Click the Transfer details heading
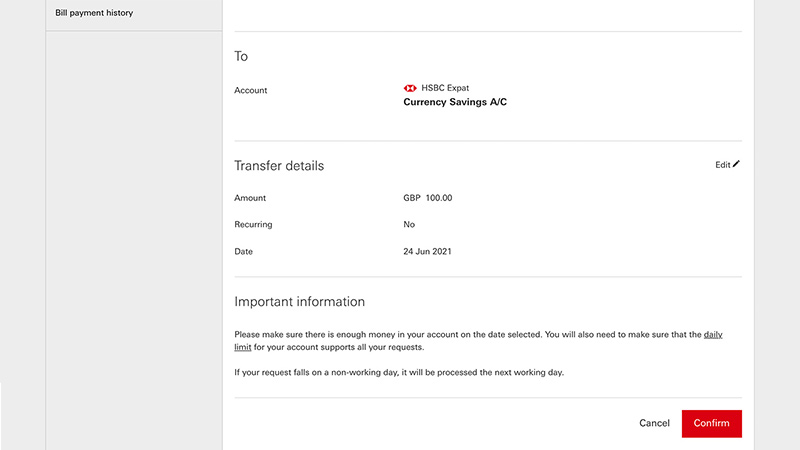This screenshot has width=800, height=450. click(279, 166)
